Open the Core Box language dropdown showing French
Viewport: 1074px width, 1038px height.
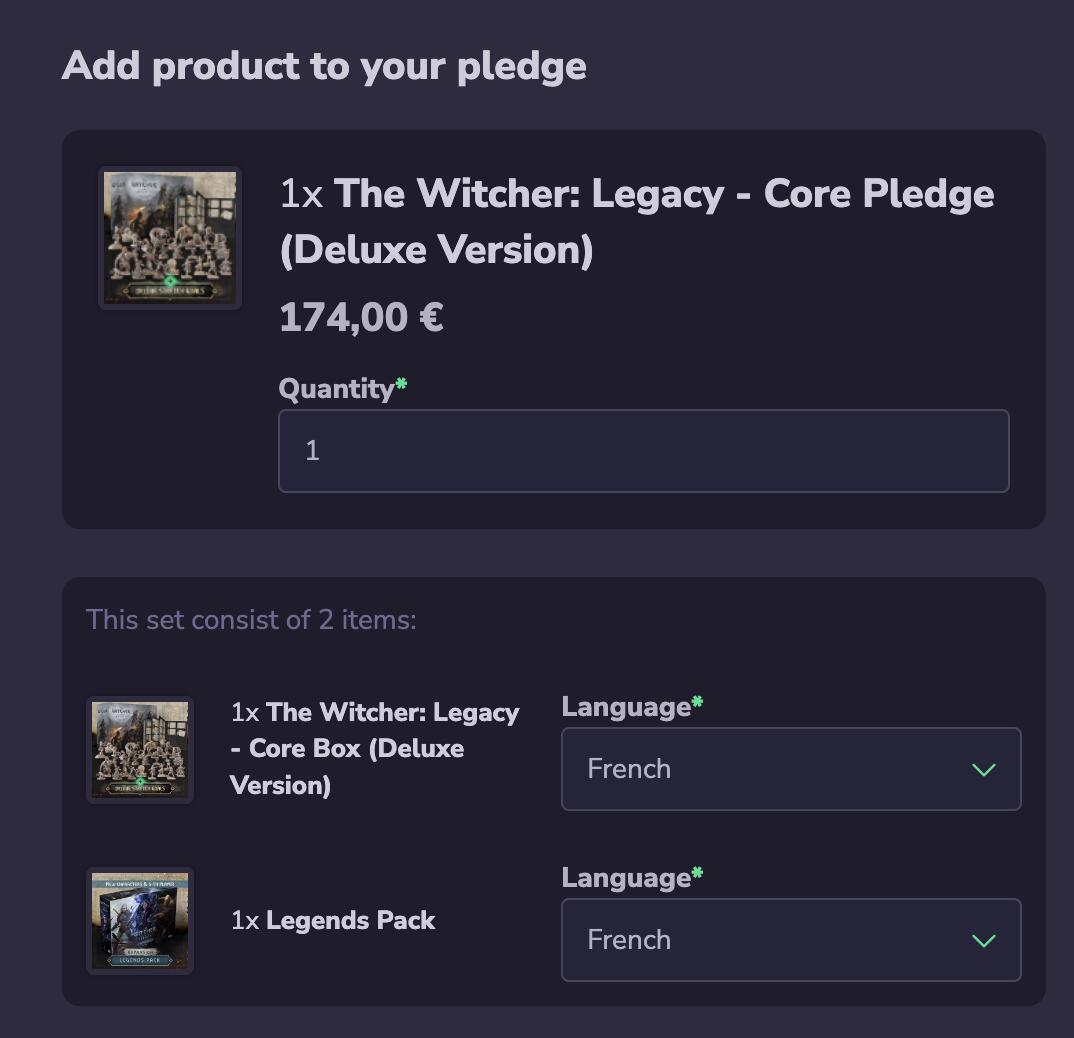pos(790,769)
